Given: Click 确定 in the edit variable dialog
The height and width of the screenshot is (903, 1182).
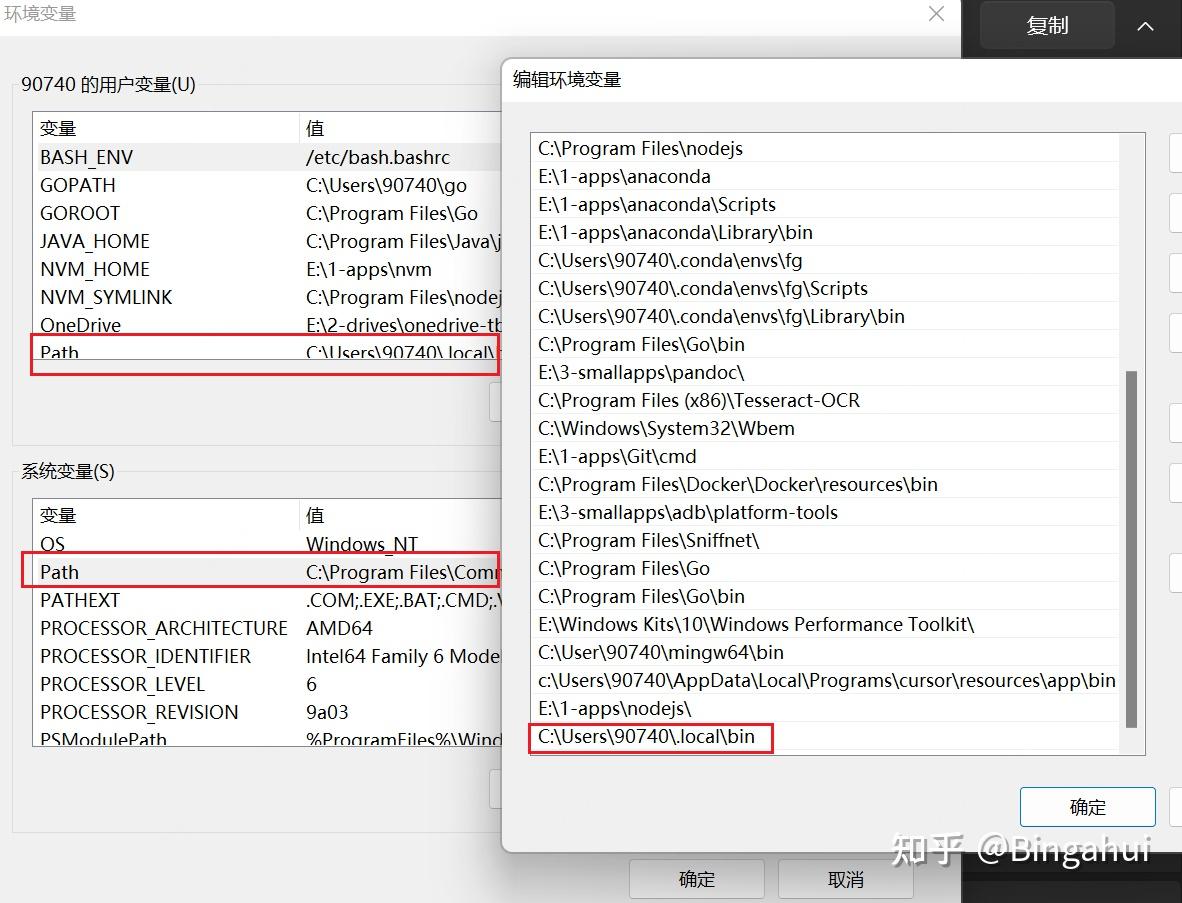Looking at the screenshot, I should [x=1087, y=807].
